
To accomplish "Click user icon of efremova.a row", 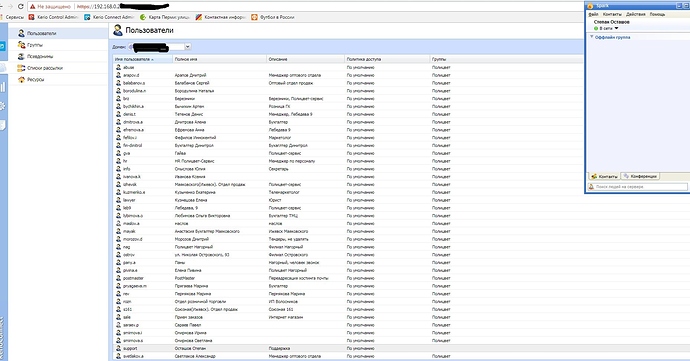I will click(x=118, y=130).
